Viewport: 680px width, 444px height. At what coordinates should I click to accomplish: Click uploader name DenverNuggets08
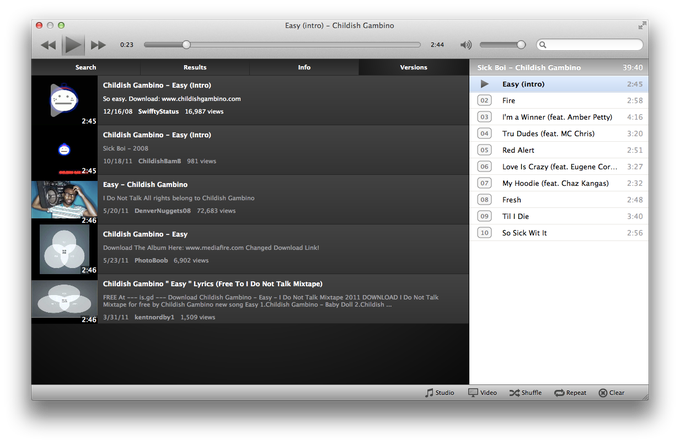162,211
